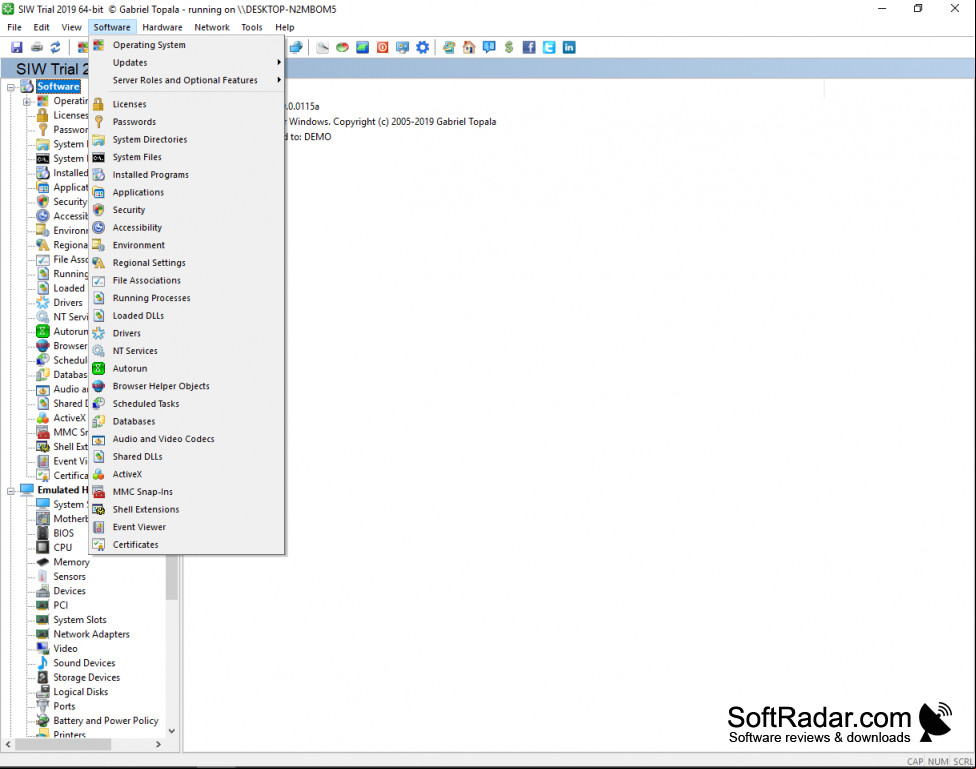The width and height of the screenshot is (976, 769).
Task: Open the Edit menu
Action: 41,27
